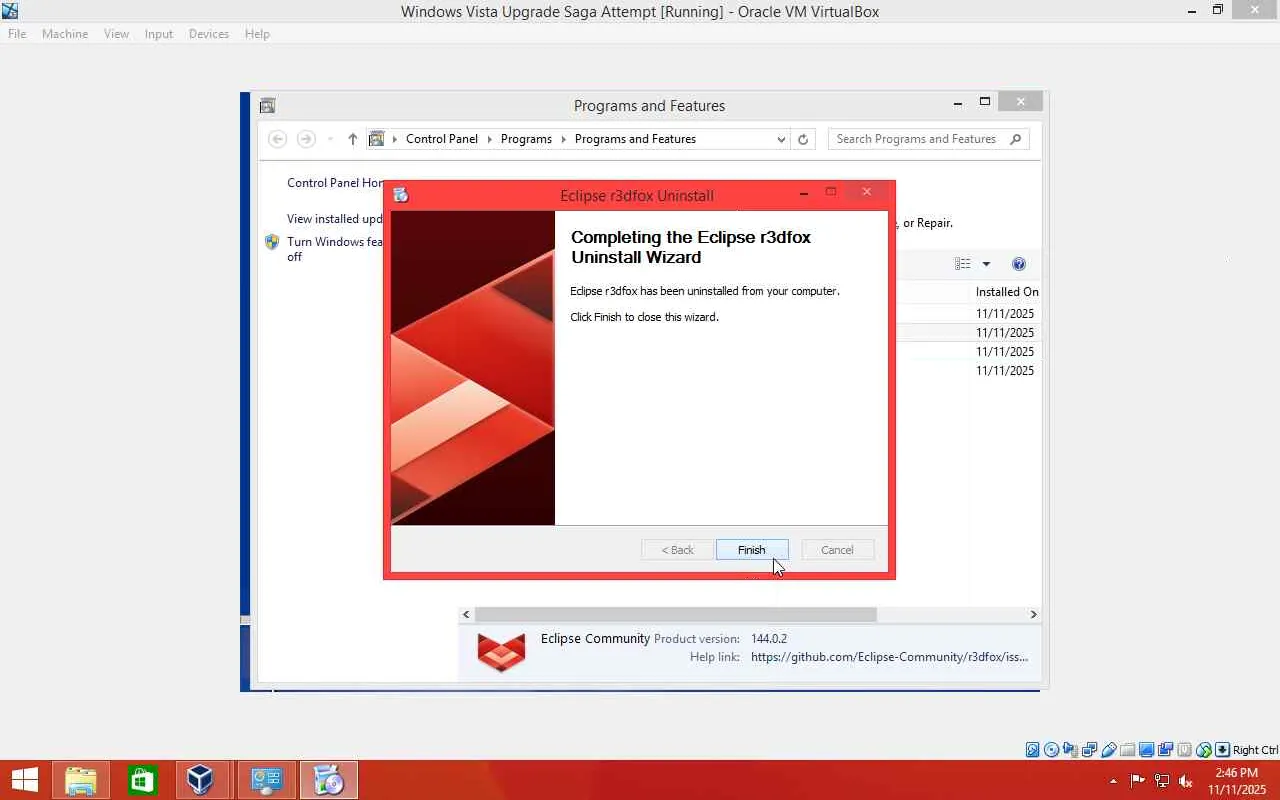This screenshot has width=1280, height=800.
Task: Click the shield icon beside Turn Windows features
Action: [272, 242]
